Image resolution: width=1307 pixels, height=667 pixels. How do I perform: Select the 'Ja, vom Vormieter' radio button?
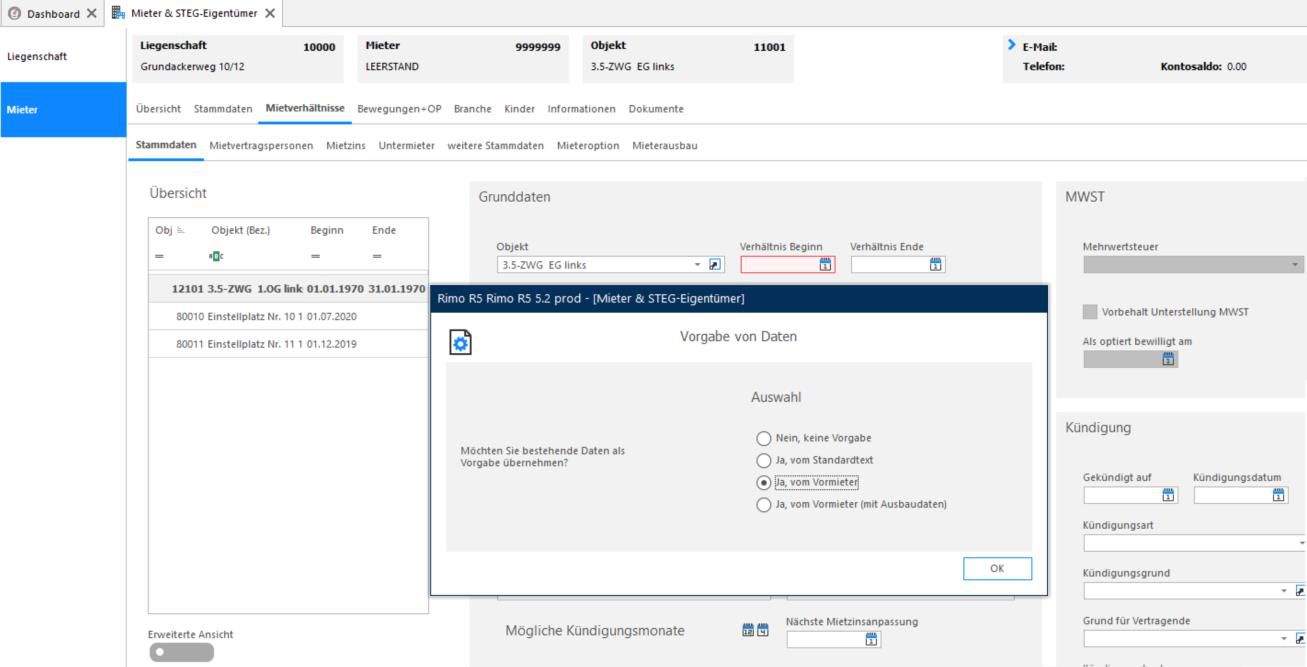tap(764, 482)
